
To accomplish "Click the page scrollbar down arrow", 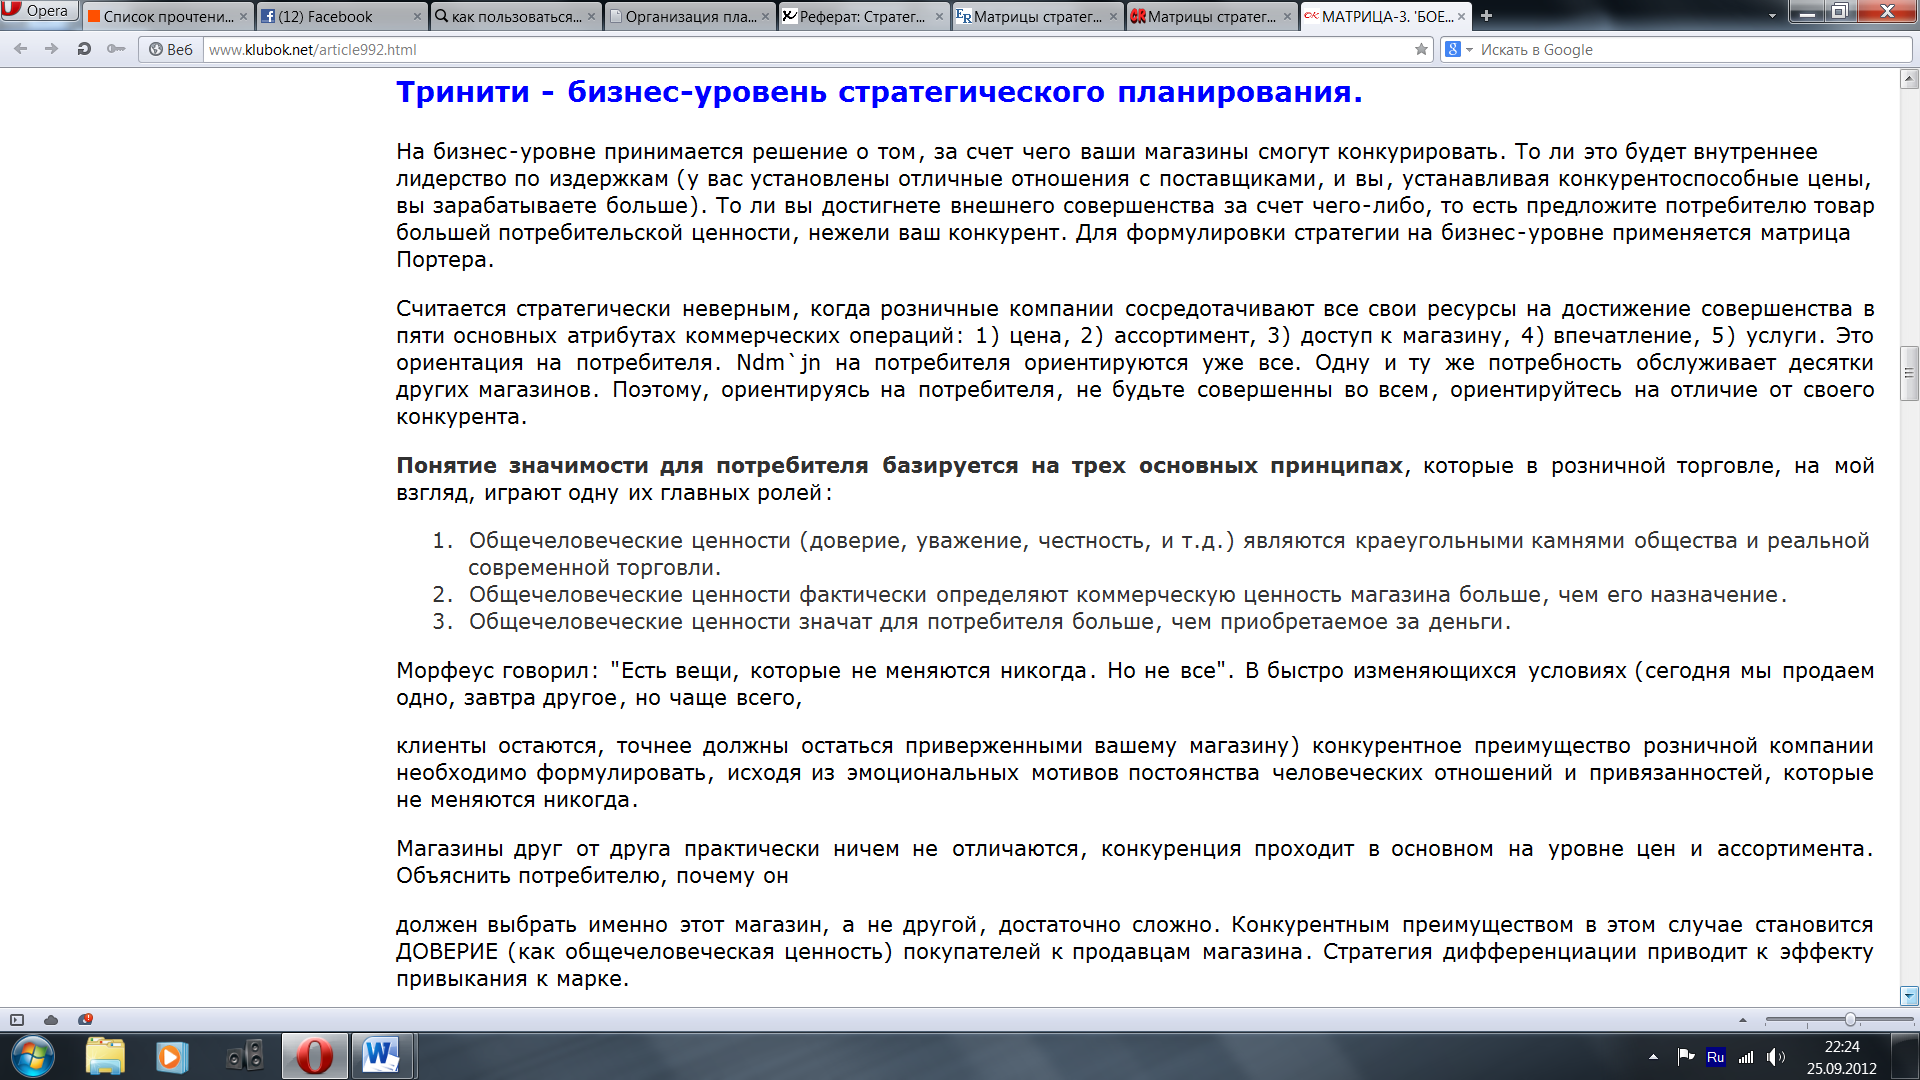I will click(1909, 996).
